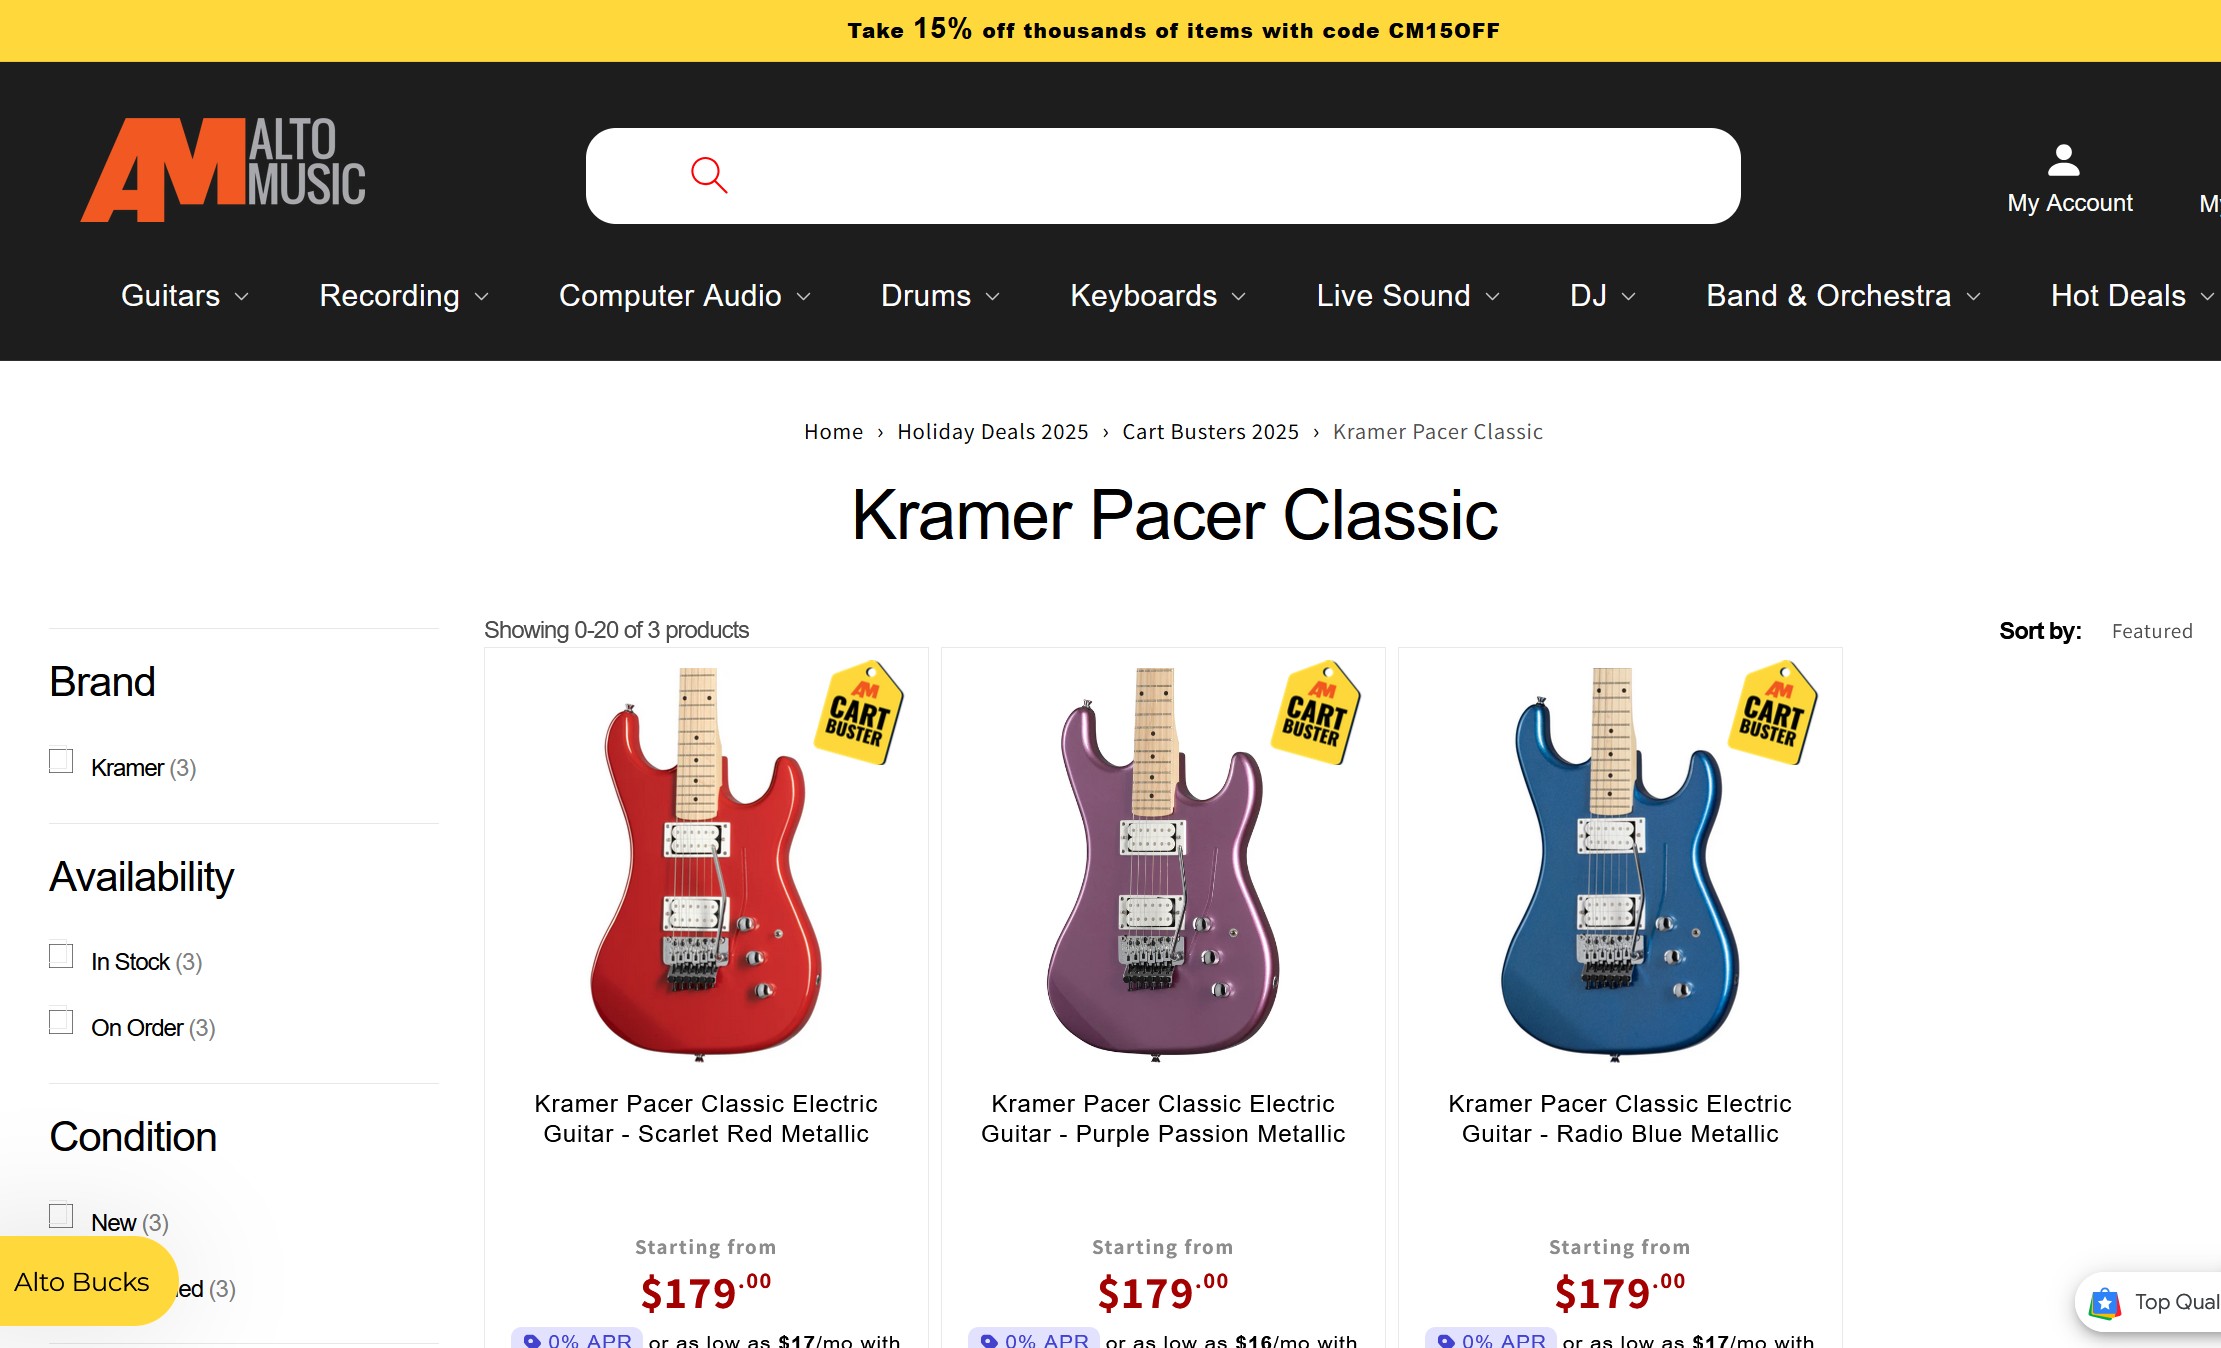
Task: Enable the In Stock availability filter
Action: point(61,955)
